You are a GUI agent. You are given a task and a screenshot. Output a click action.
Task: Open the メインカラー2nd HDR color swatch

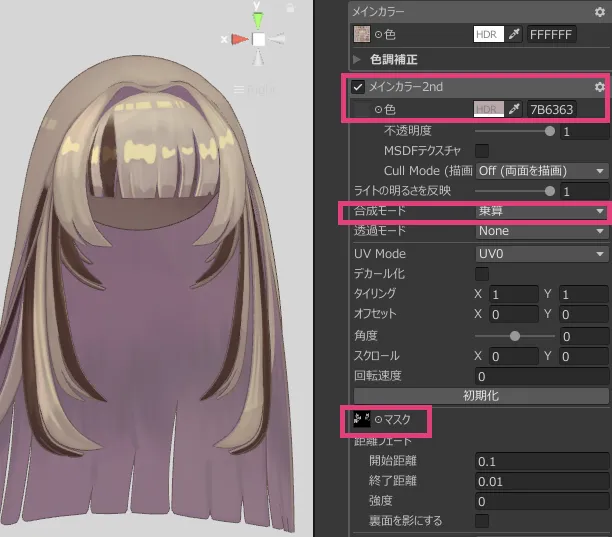[x=488, y=109]
